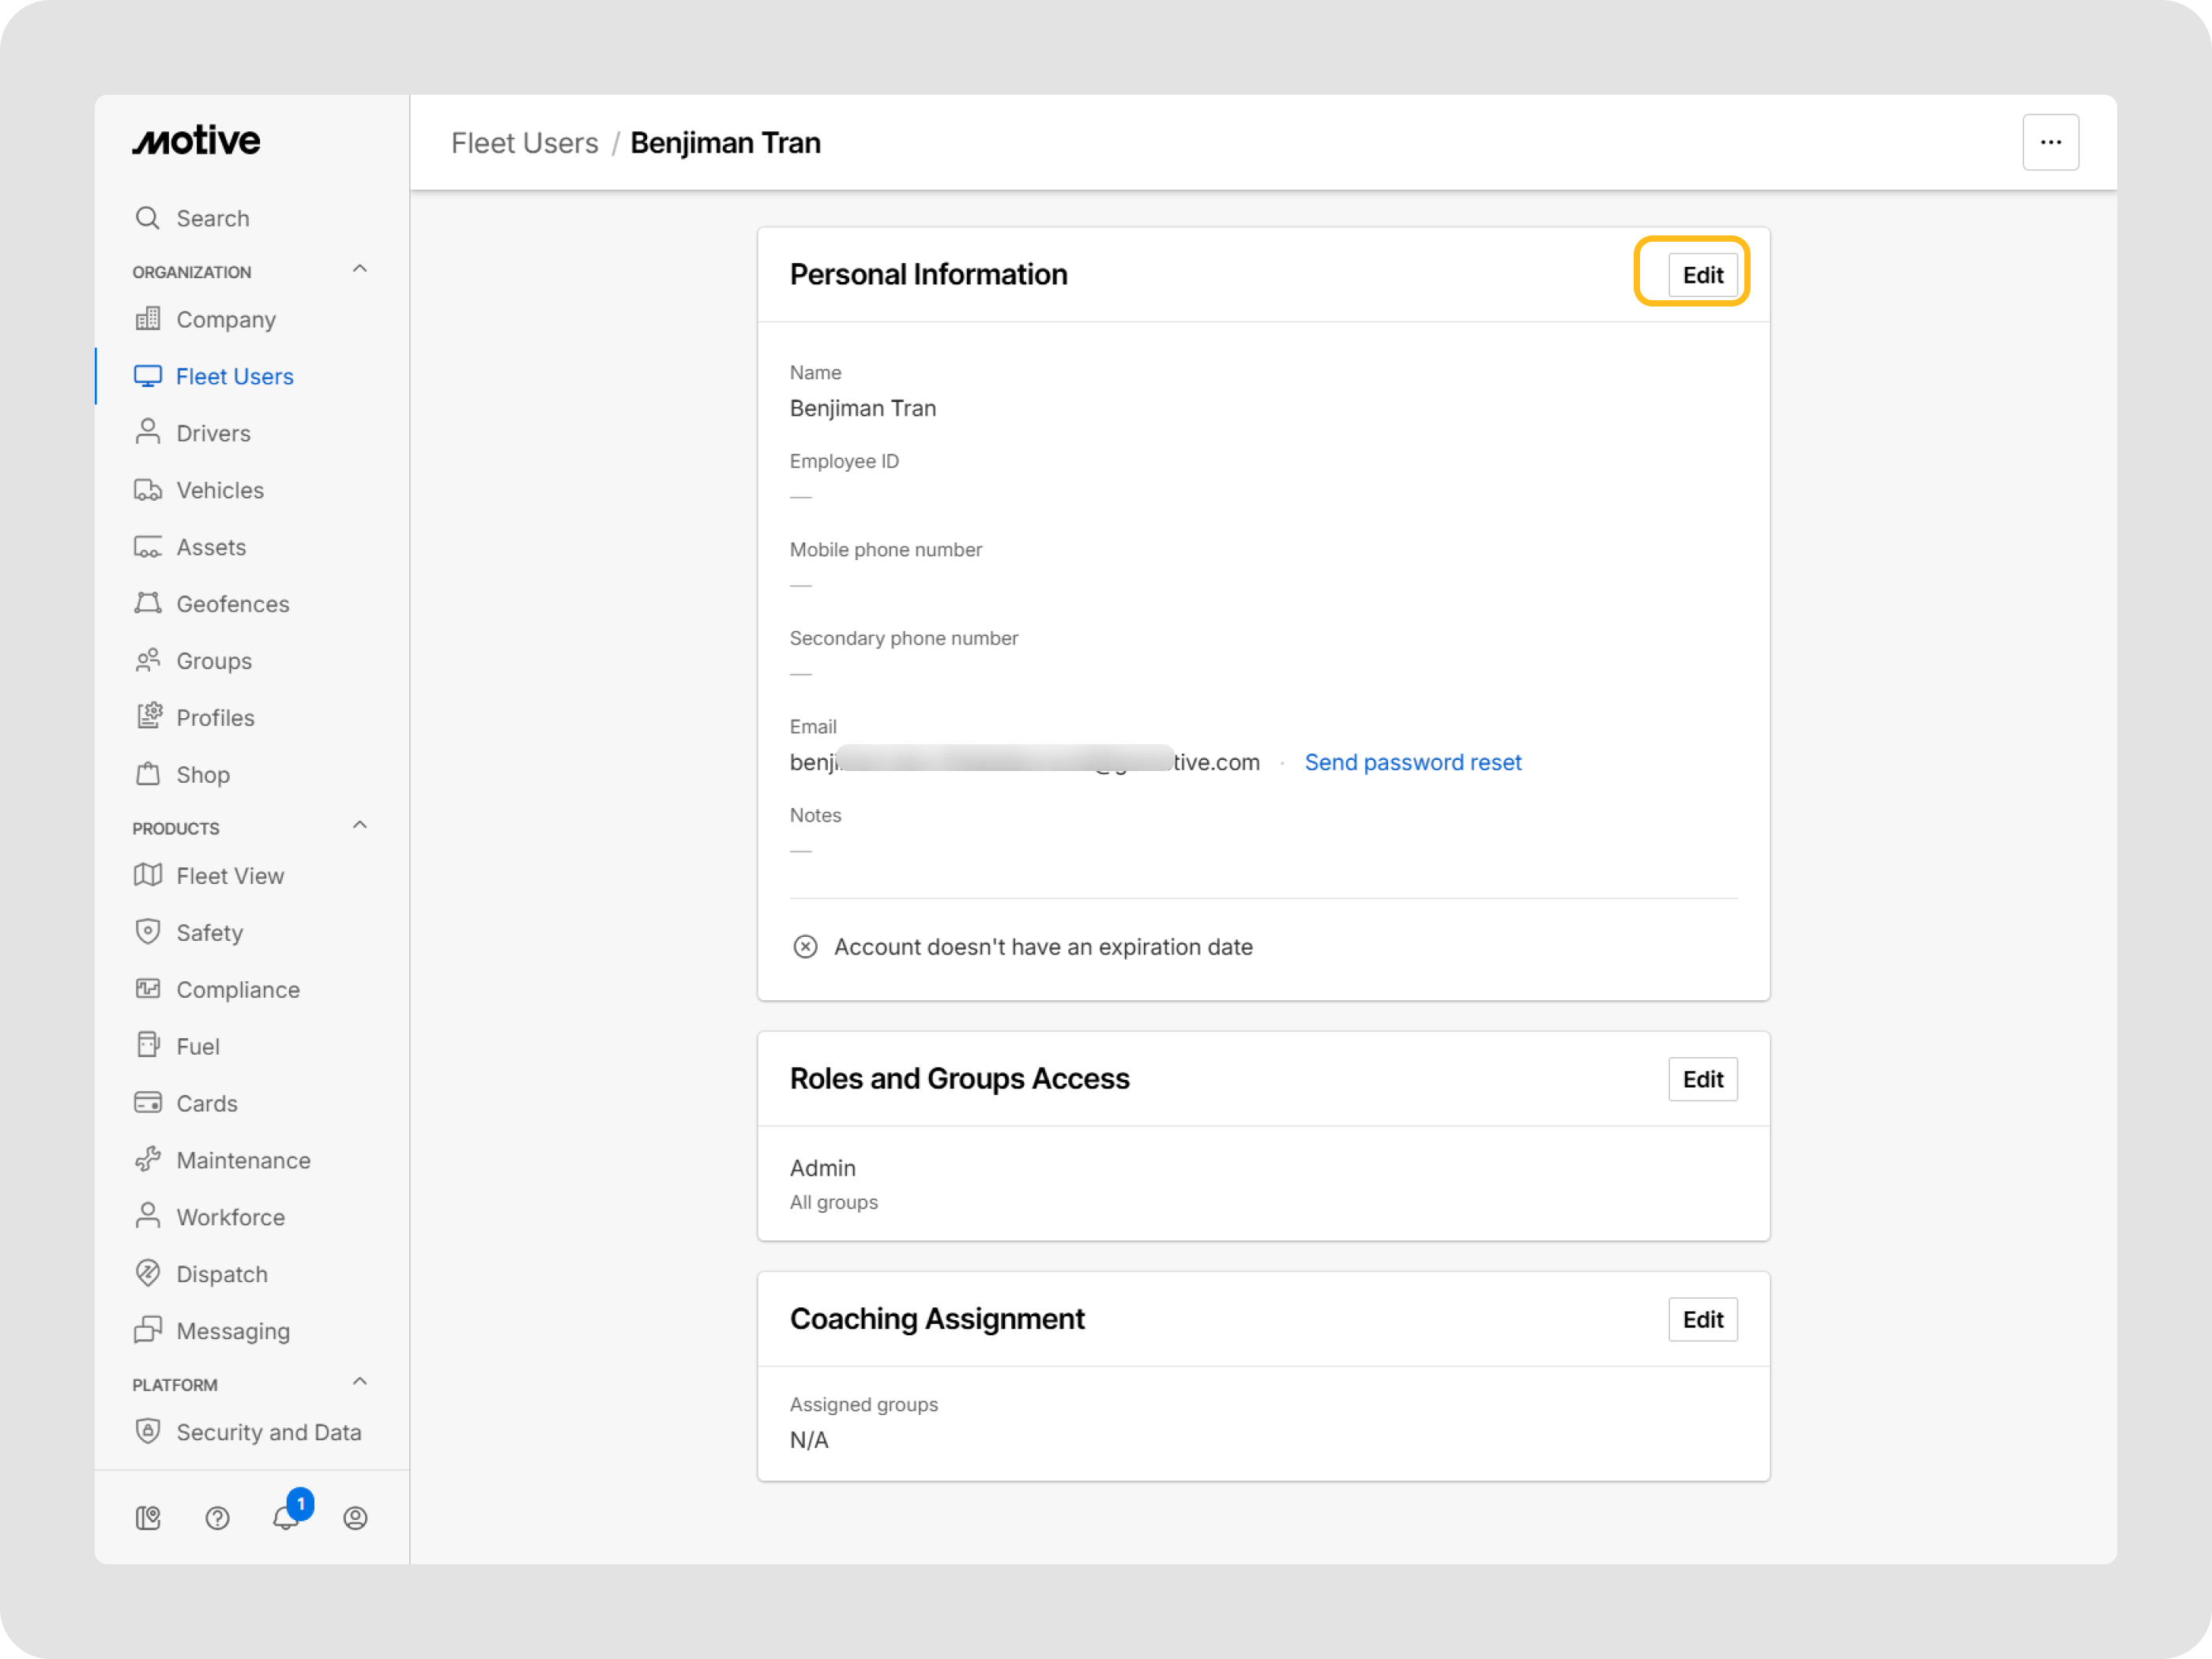Open the help question mark icon

tap(217, 1517)
